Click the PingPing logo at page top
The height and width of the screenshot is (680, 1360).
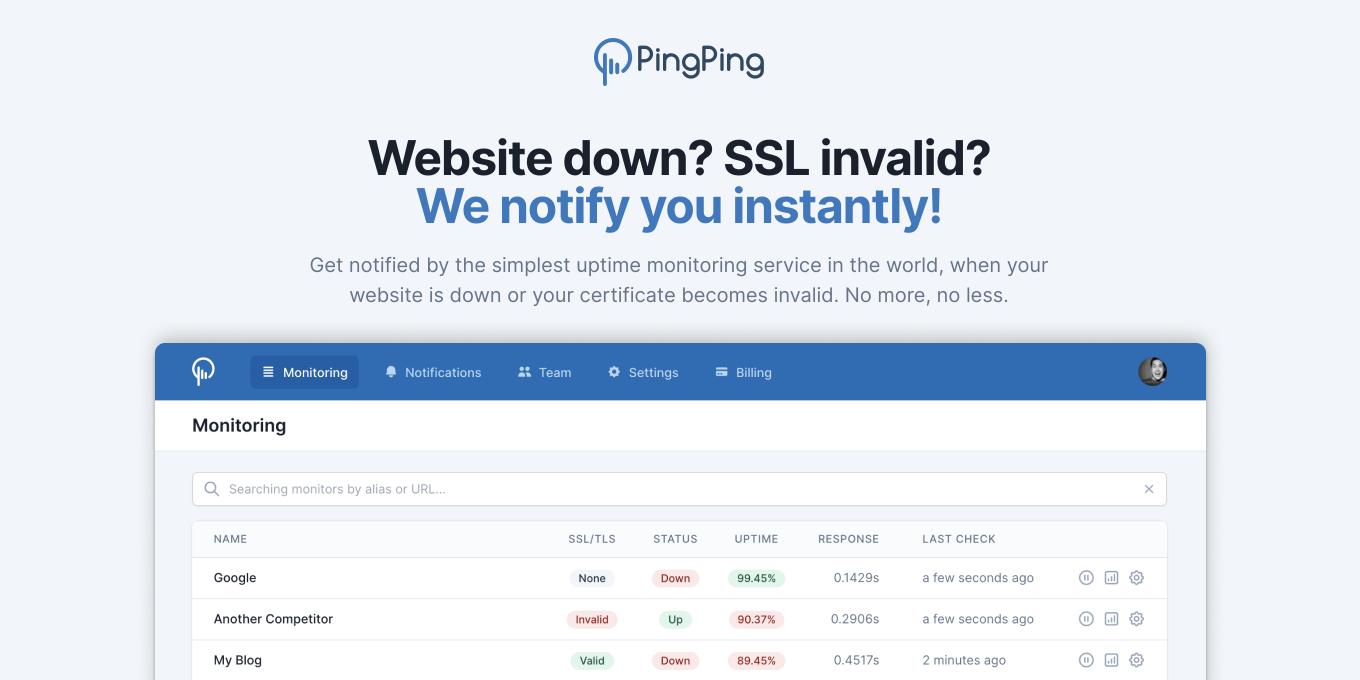tap(679, 61)
